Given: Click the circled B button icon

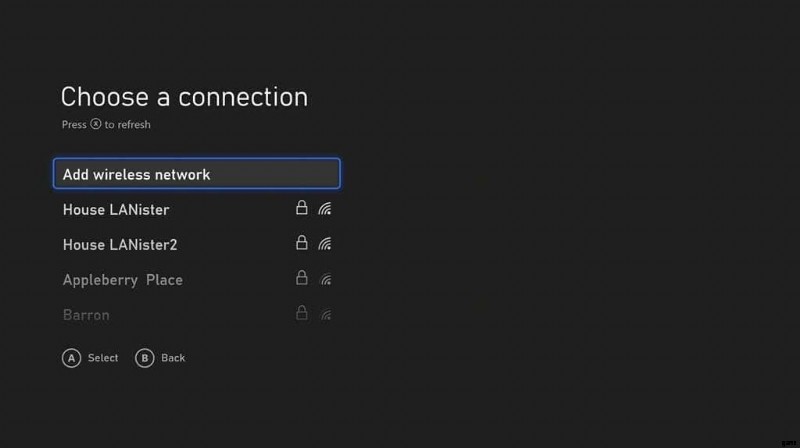Looking at the screenshot, I should 144,358.
